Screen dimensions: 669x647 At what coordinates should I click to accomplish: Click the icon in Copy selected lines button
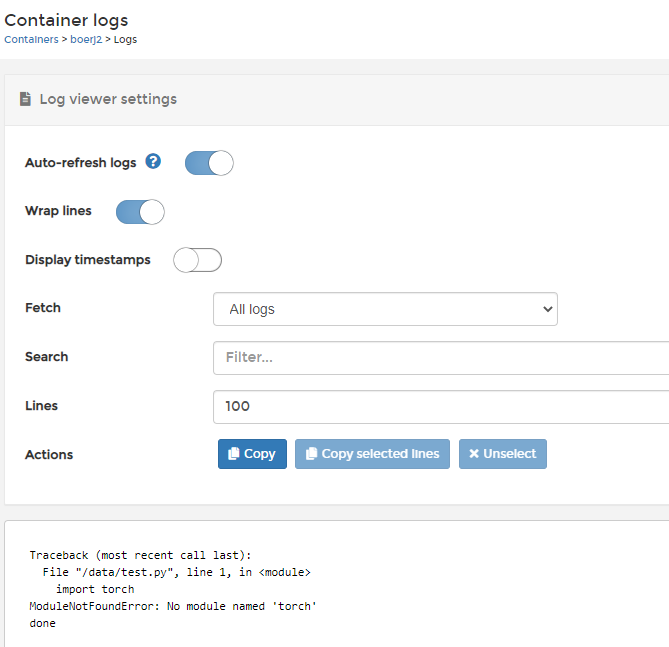(x=311, y=454)
